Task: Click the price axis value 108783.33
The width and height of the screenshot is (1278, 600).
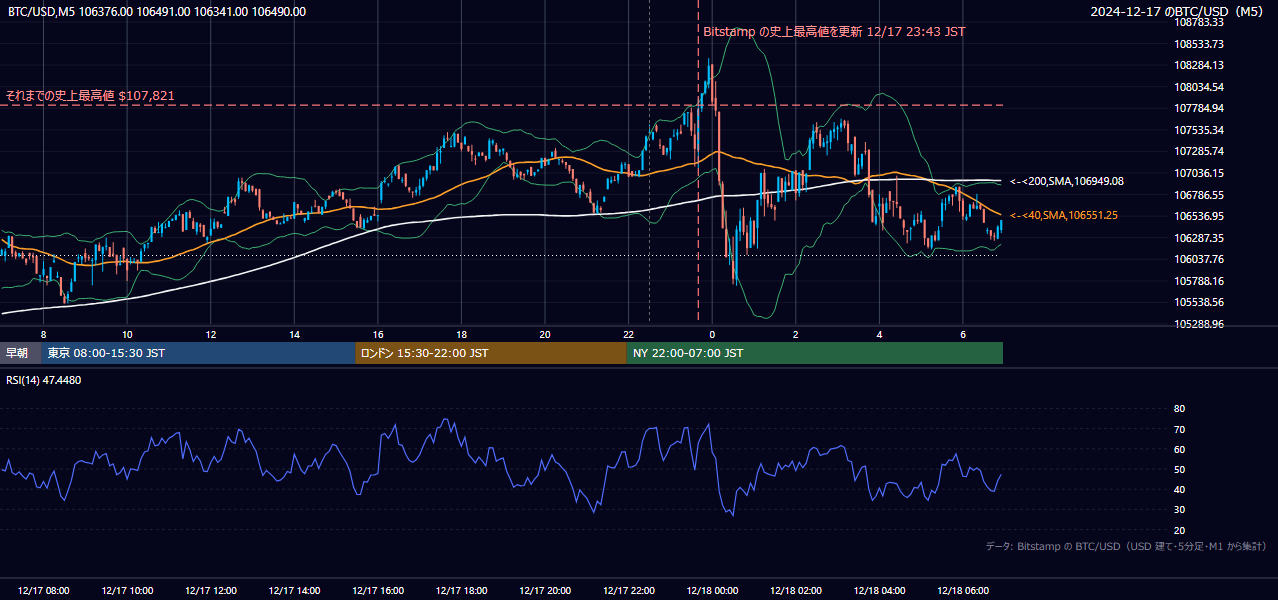Action: 1199,22
